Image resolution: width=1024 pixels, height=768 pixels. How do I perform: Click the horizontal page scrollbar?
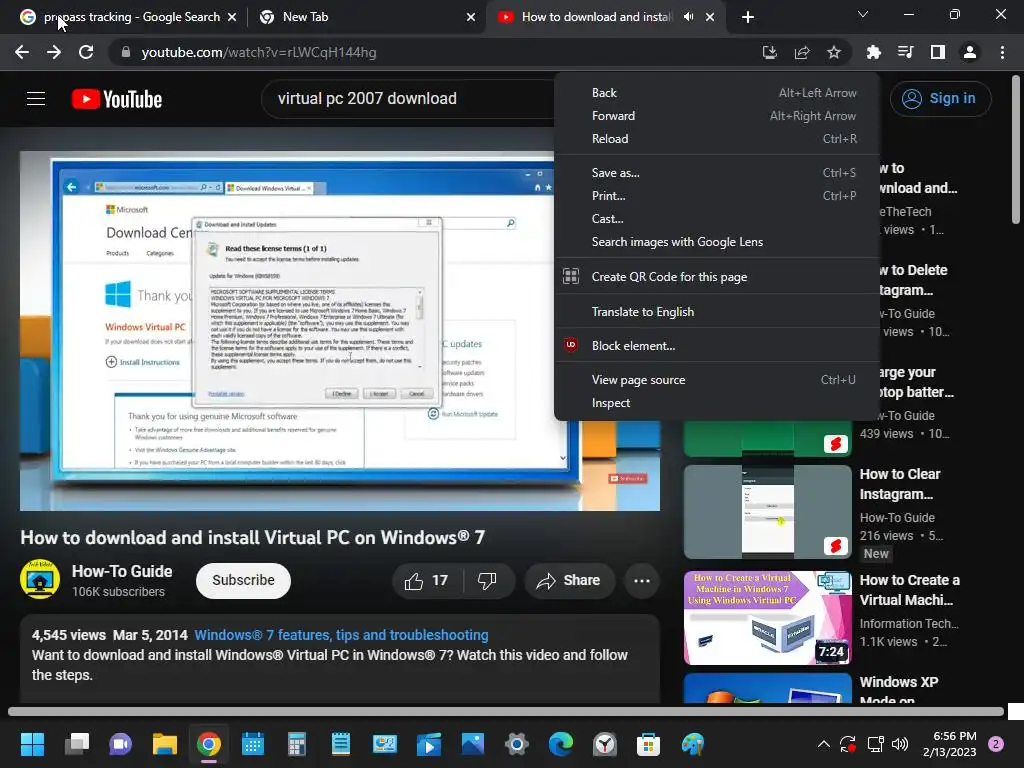click(x=505, y=711)
